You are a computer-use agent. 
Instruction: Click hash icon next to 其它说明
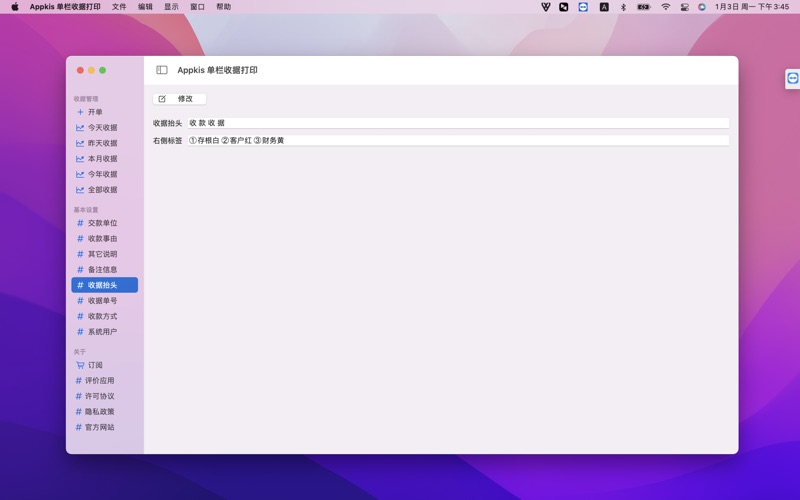click(x=80, y=254)
